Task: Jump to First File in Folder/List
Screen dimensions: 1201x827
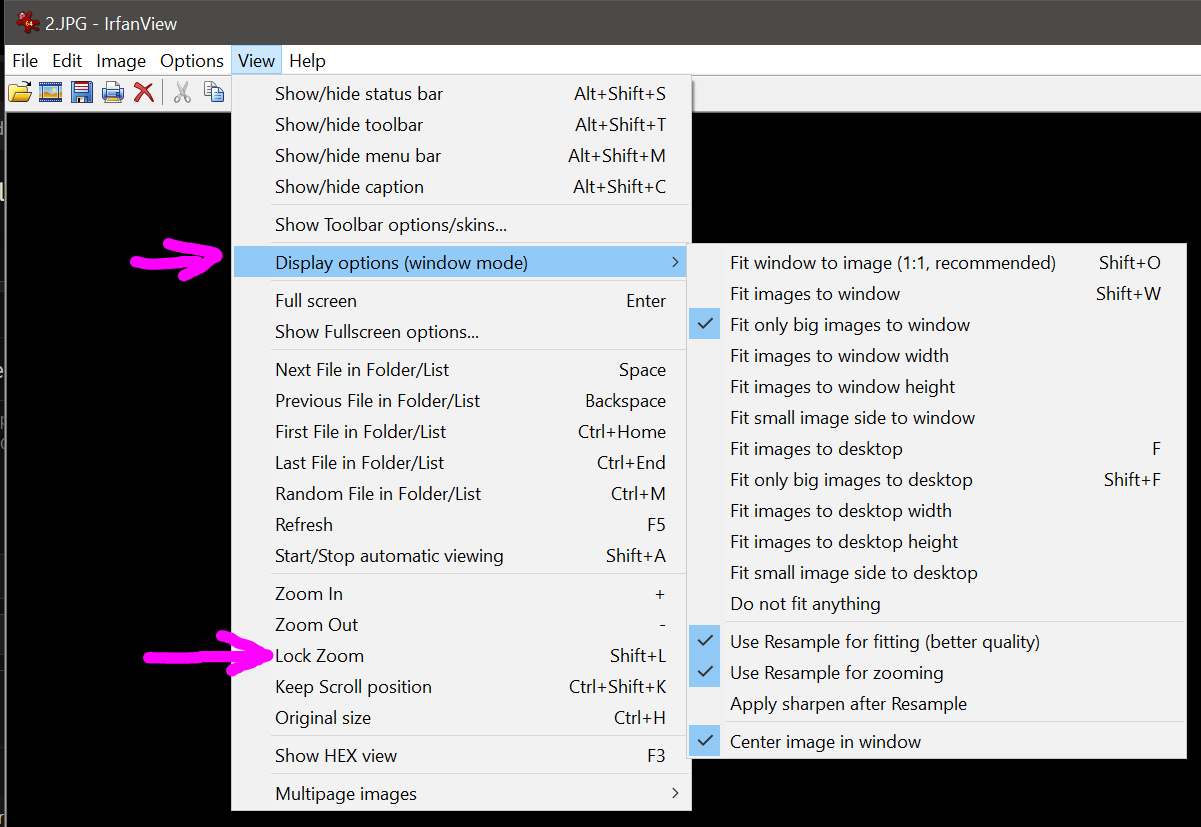Action: point(461,432)
